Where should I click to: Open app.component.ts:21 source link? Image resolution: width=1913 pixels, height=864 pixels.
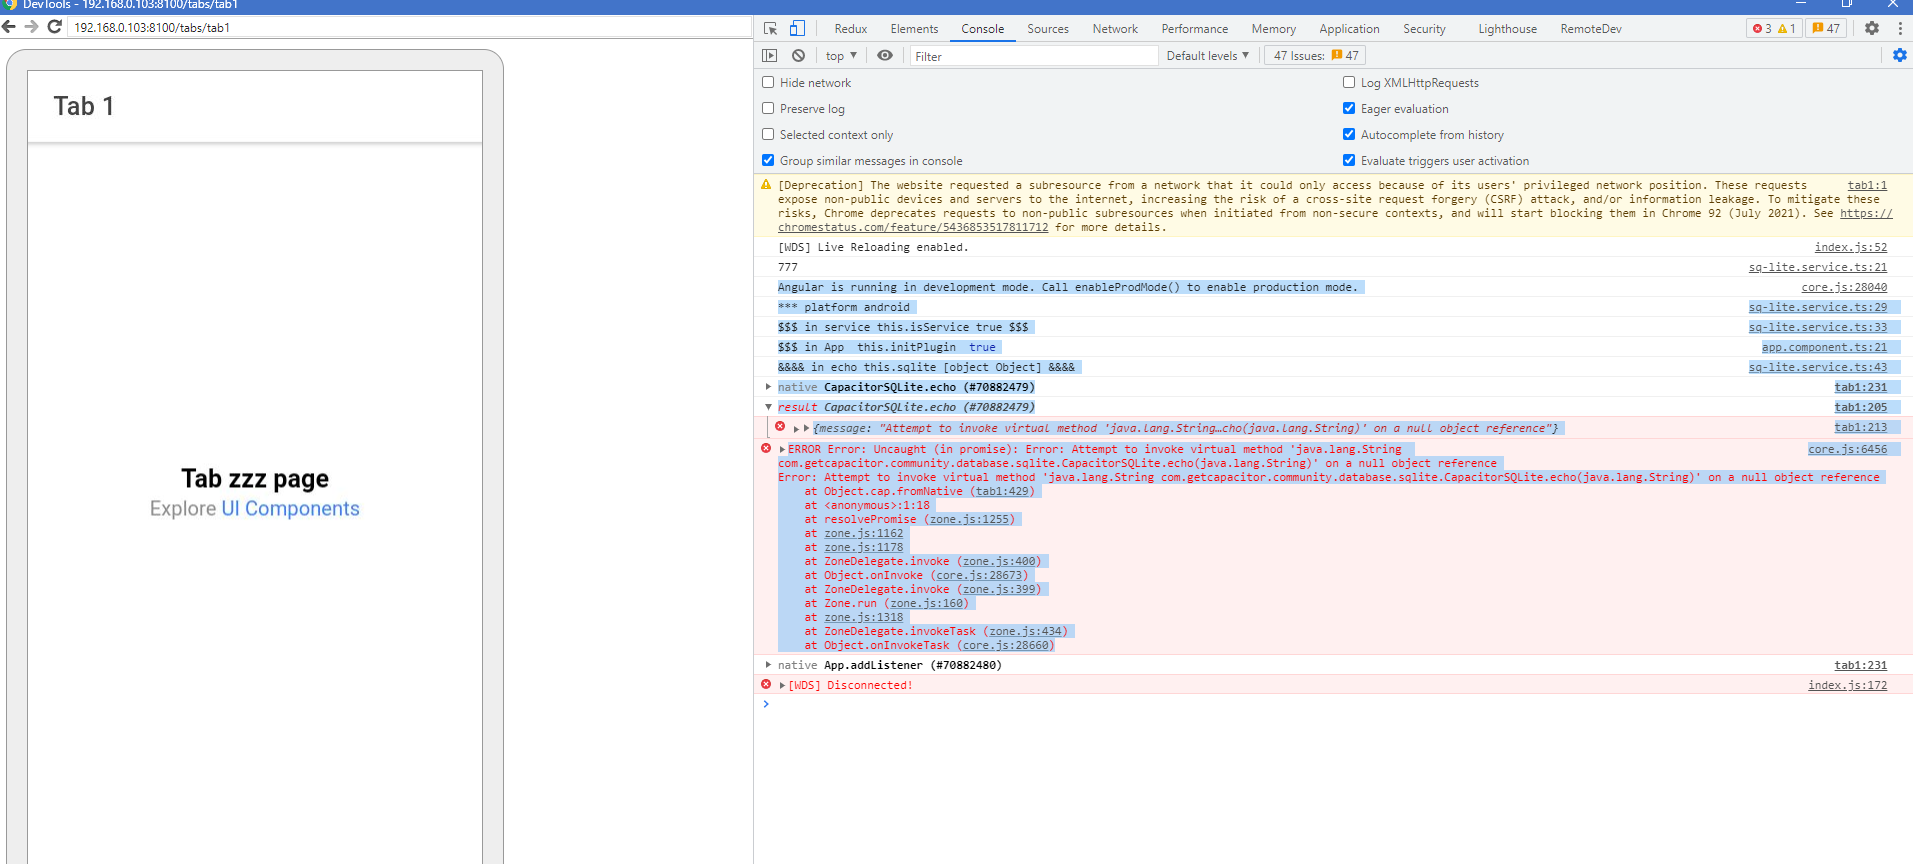[x=1824, y=347]
